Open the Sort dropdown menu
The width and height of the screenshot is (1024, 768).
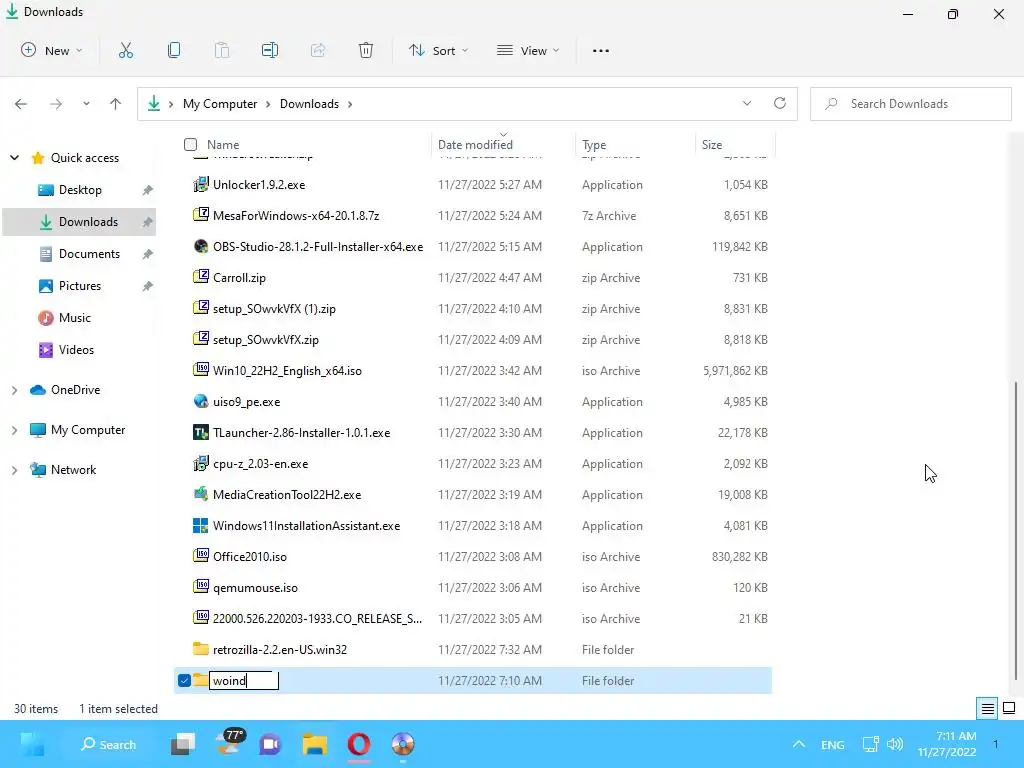438,50
